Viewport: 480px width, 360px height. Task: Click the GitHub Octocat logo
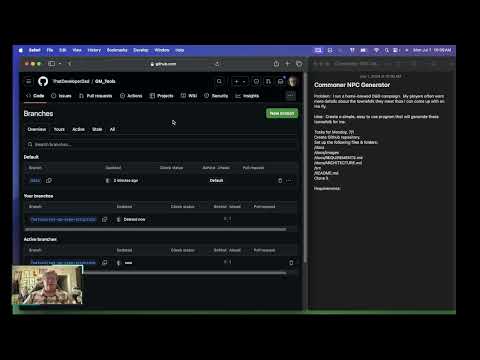point(43,81)
